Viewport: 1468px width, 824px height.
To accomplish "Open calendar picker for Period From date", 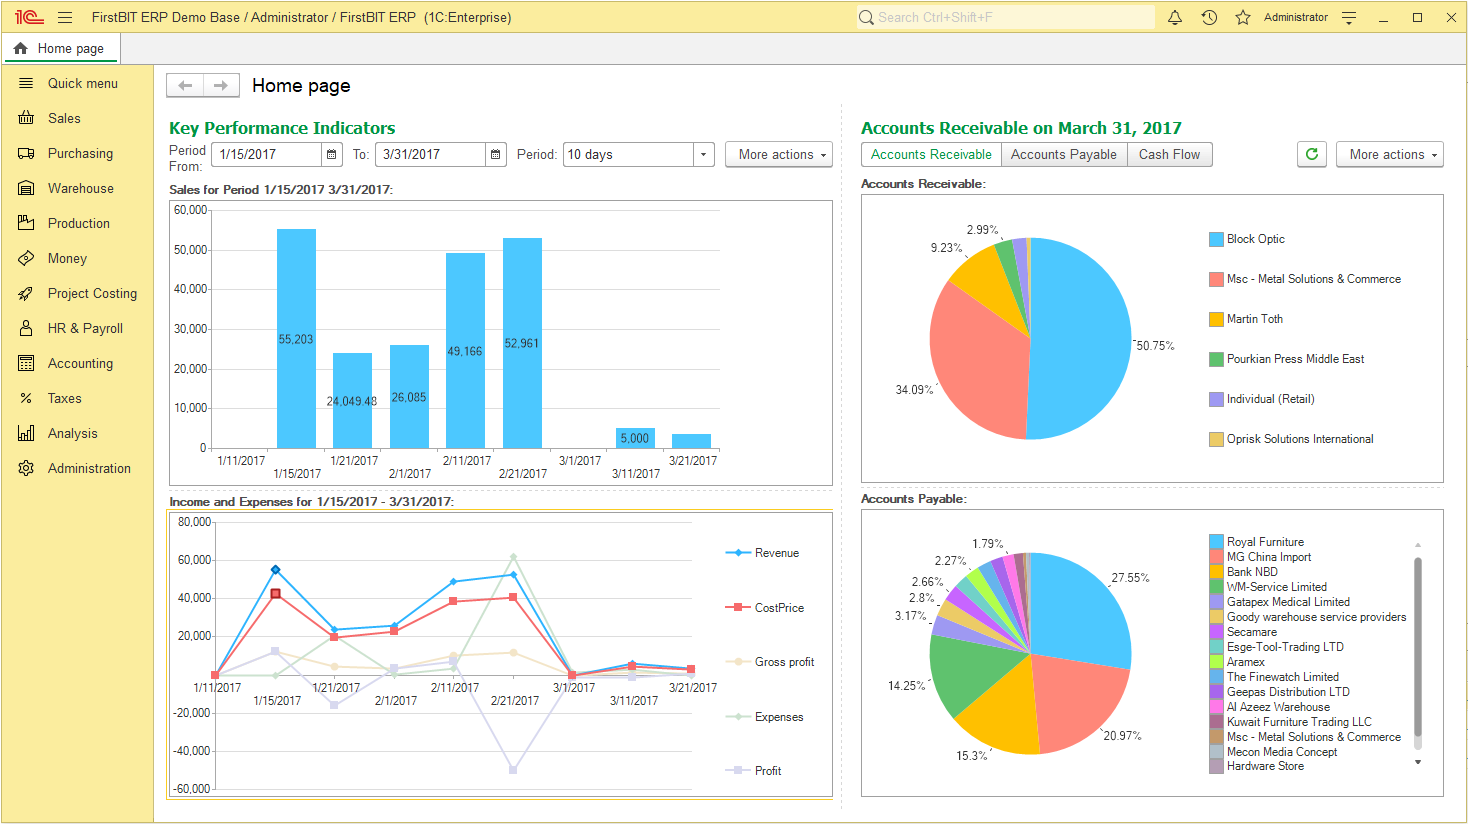I will coord(332,154).
